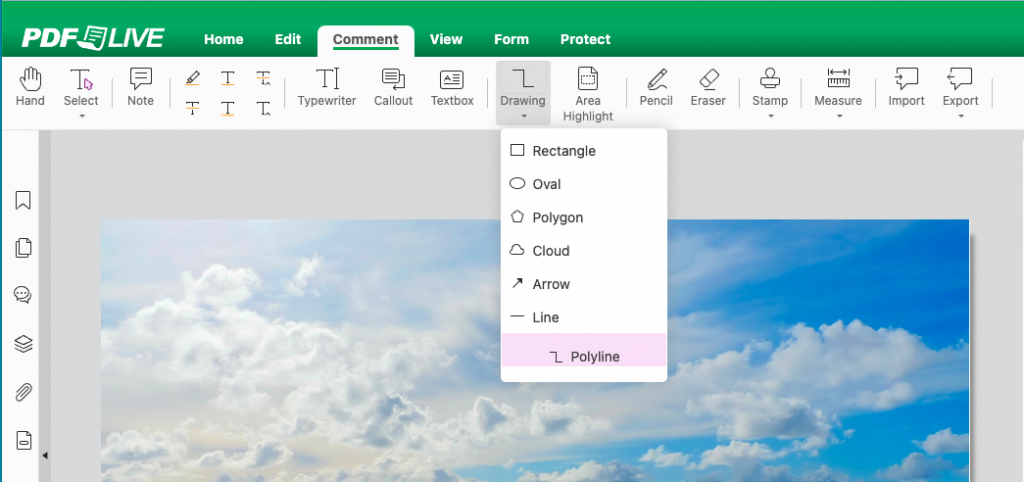Open the Bookmarks sidebar panel
Screen dimensions: 1024x482
(x=23, y=200)
